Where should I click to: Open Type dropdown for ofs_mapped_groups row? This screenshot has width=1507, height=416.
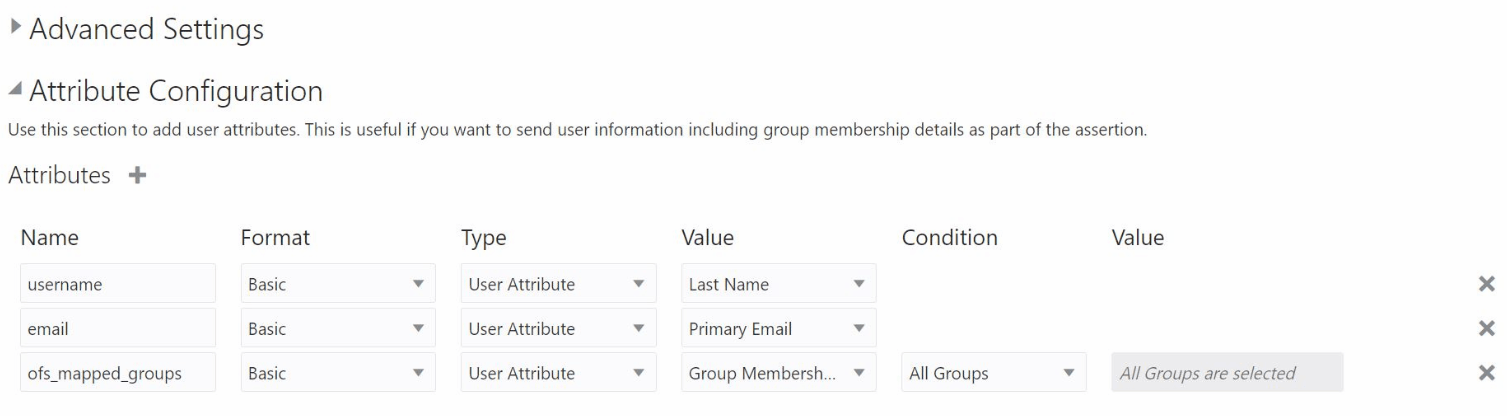[558, 373]
